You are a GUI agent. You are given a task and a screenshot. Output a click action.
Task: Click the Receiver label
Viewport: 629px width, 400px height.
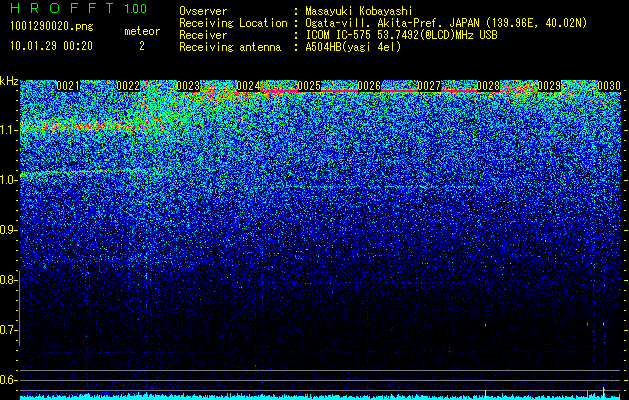[x=203, y=35]
